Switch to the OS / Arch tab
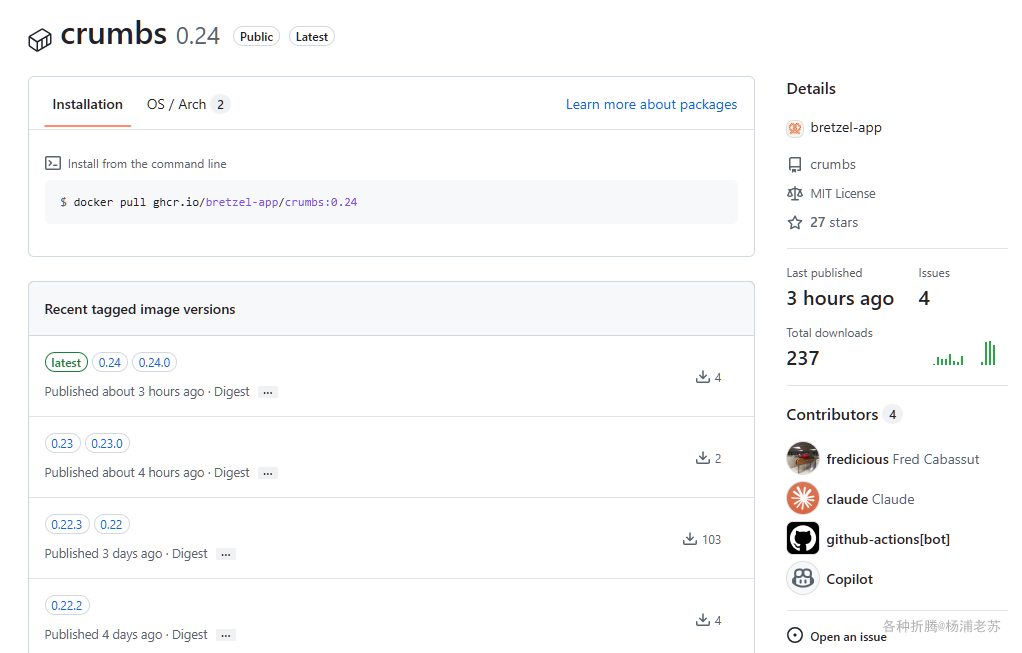This screenshot has width=1022, height=653. (188, 104)
